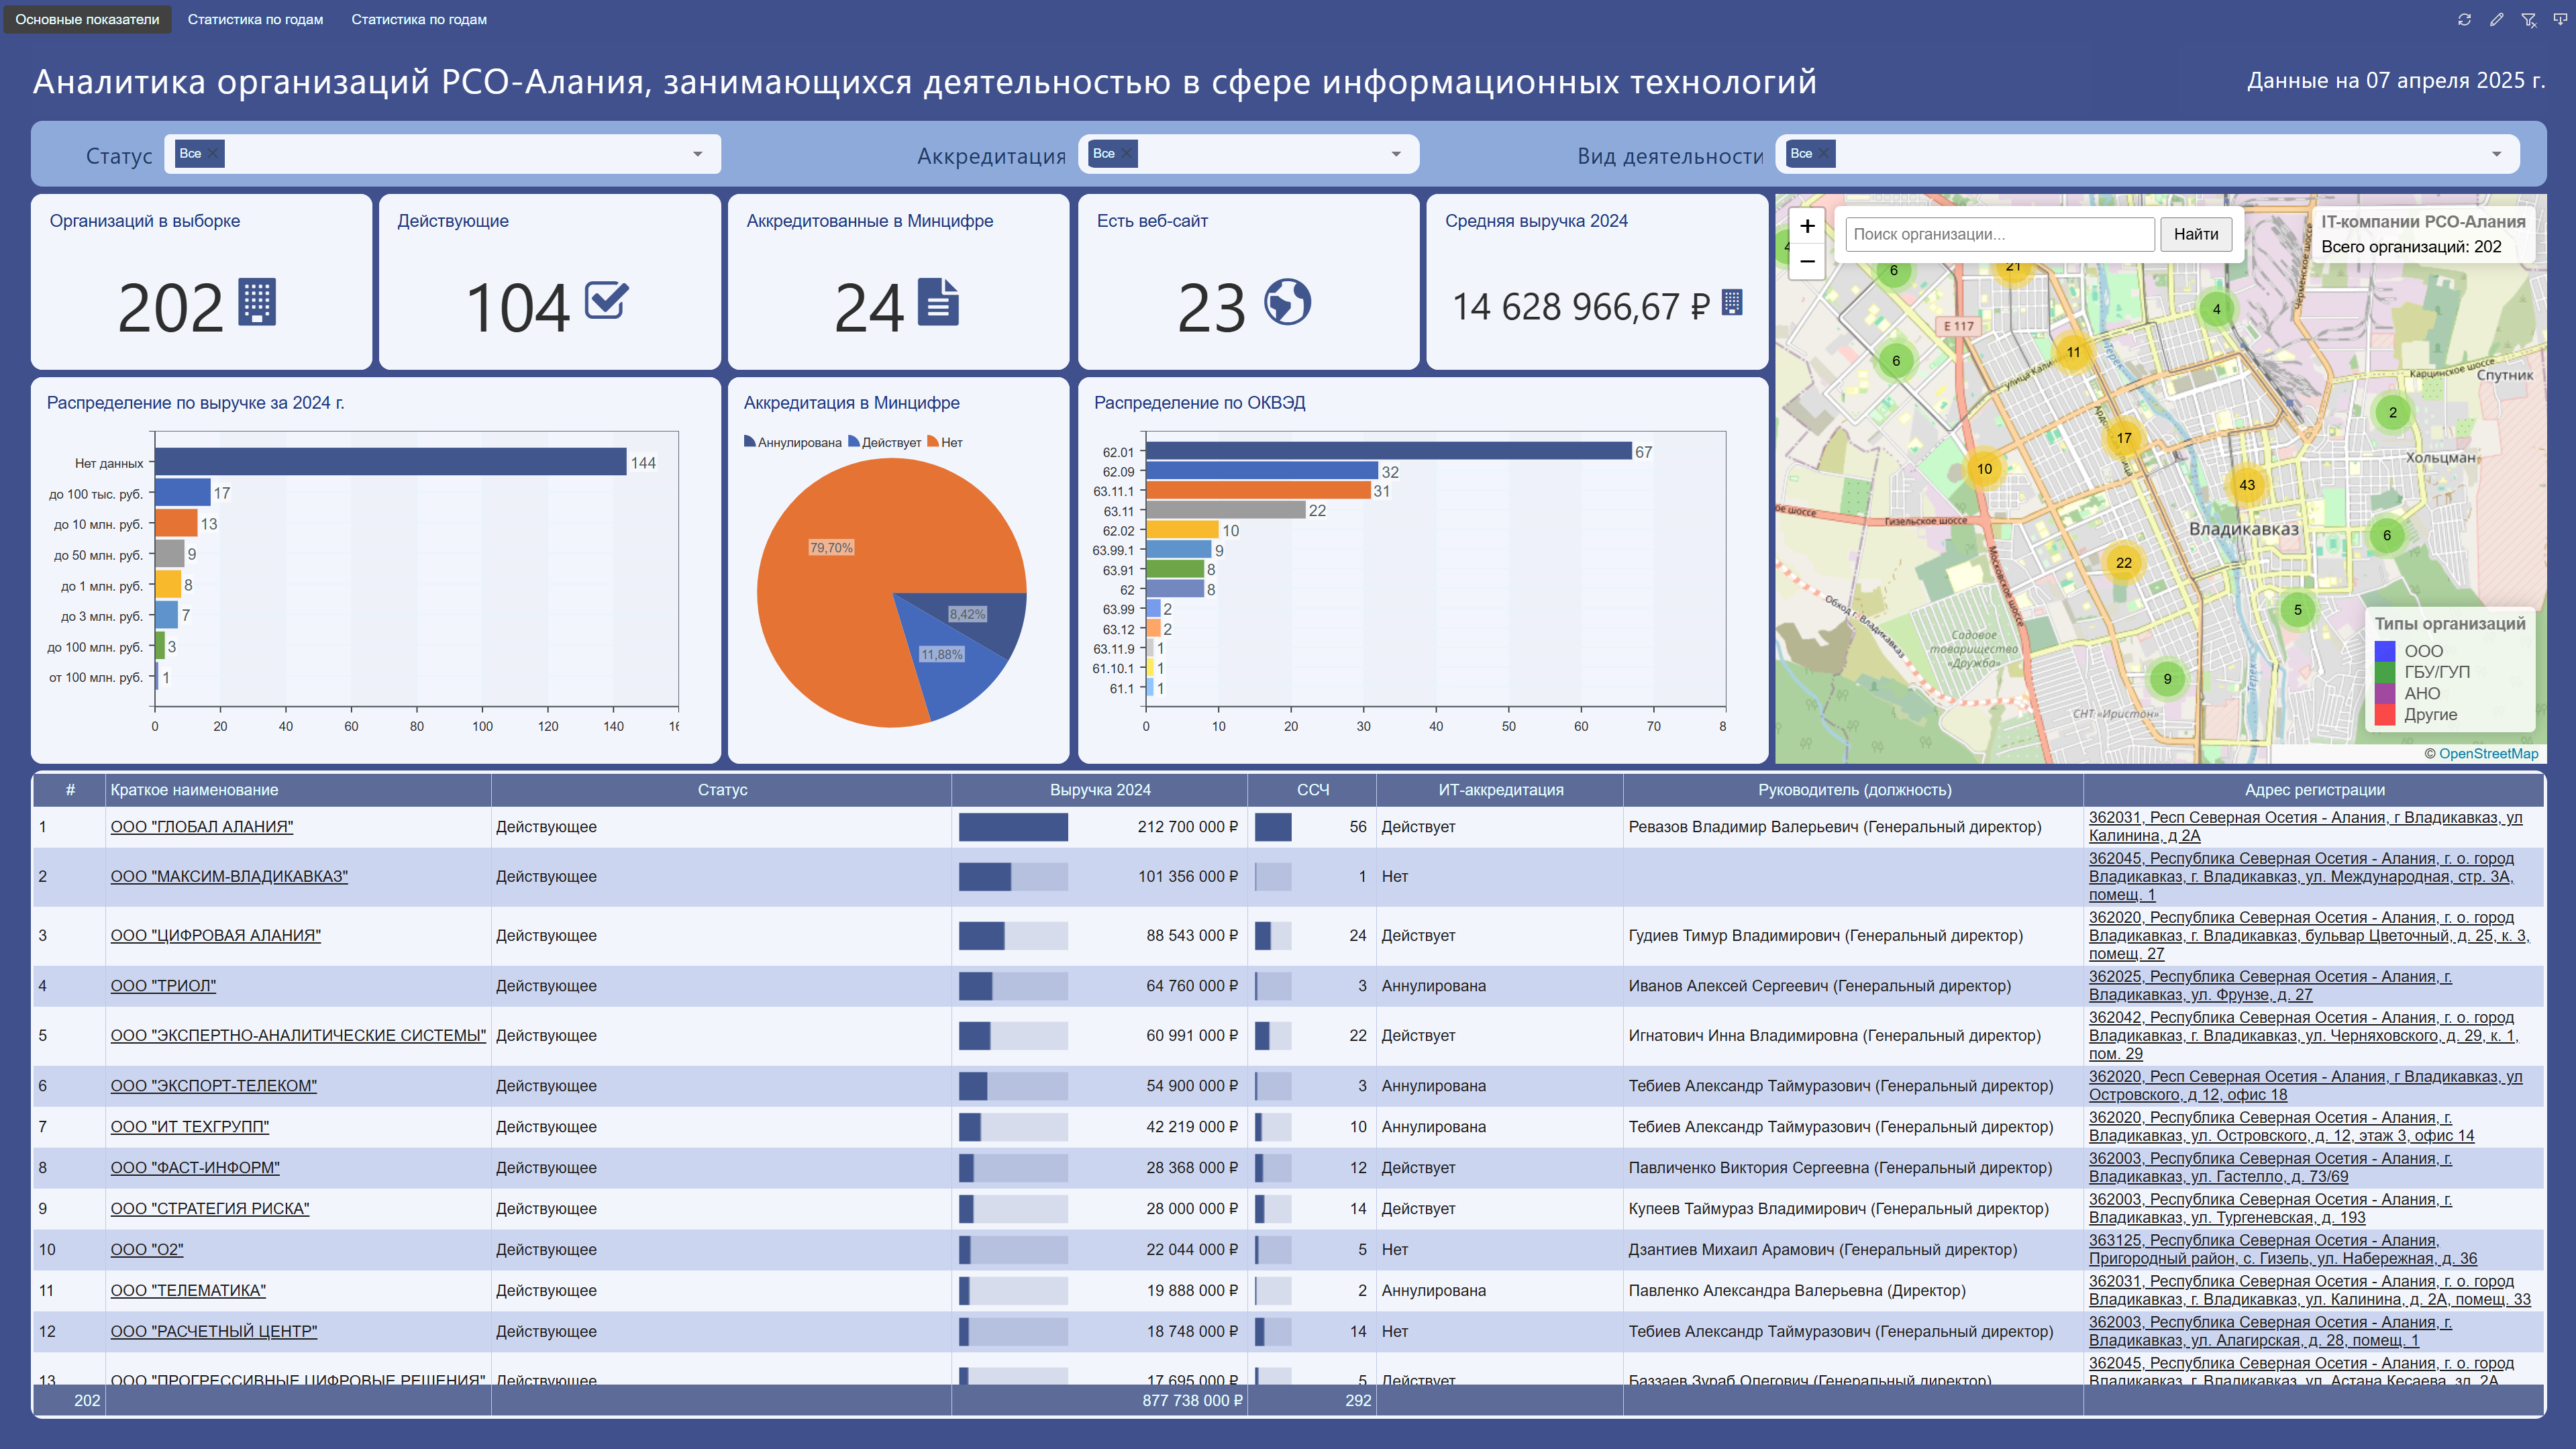Select the Основные показатели tab
2576x1449 pixels.
click(x=87, y=19)
